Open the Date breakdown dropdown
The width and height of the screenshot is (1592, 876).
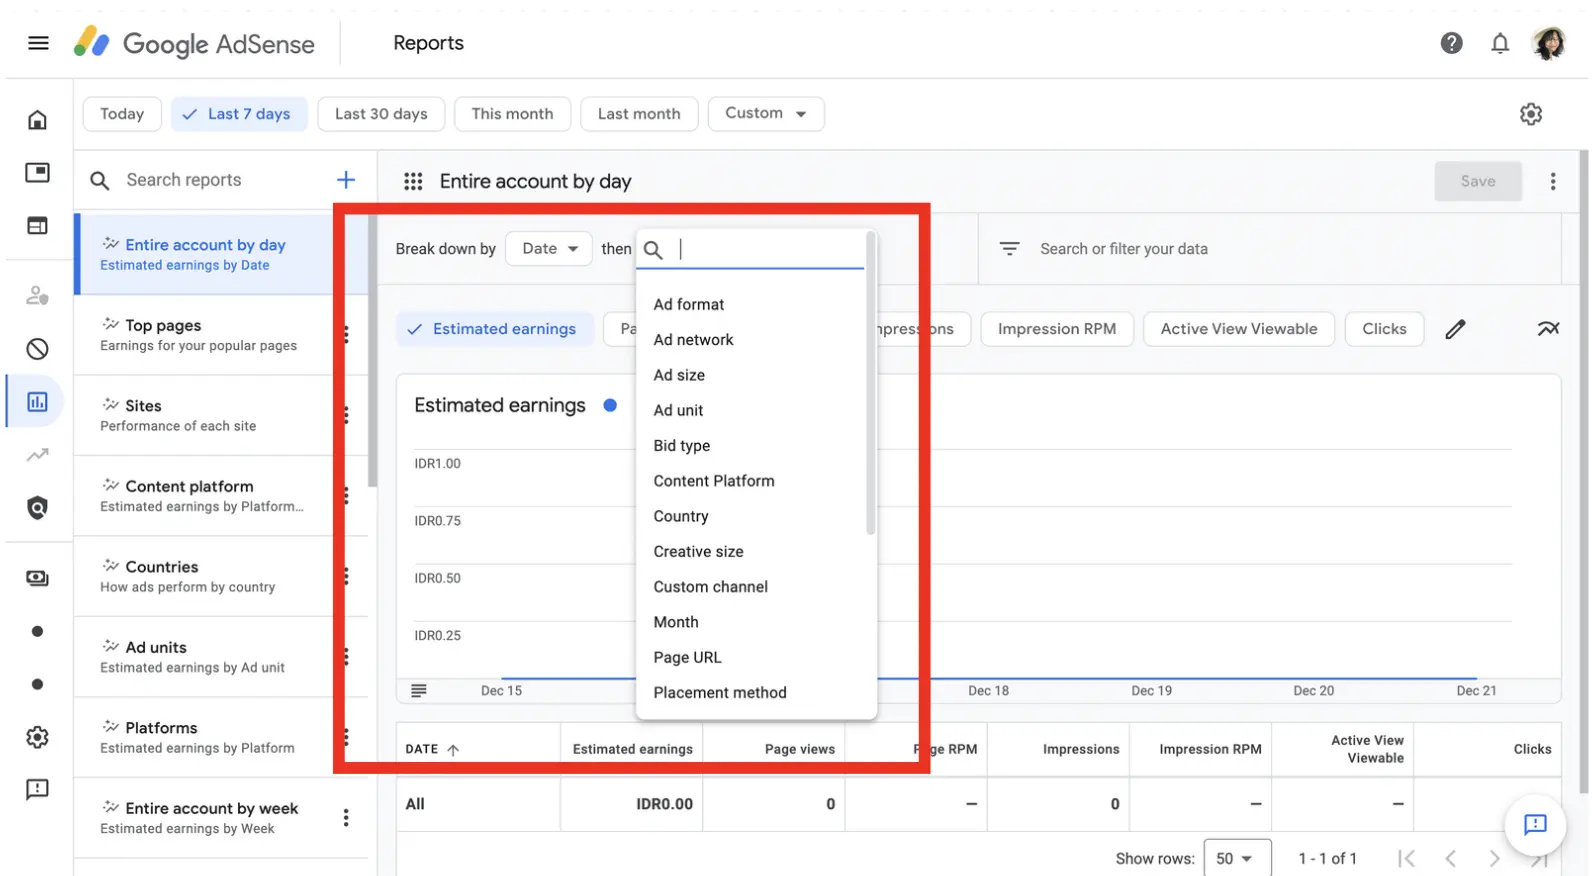tap(549, 249)
